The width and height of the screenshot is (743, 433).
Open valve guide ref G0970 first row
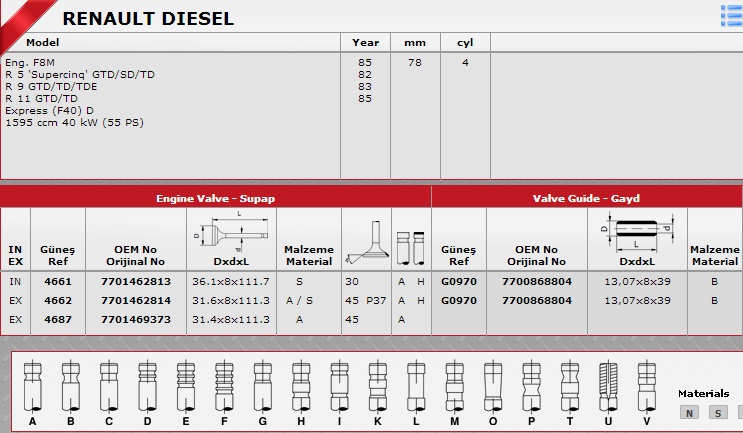coord(459,281)
